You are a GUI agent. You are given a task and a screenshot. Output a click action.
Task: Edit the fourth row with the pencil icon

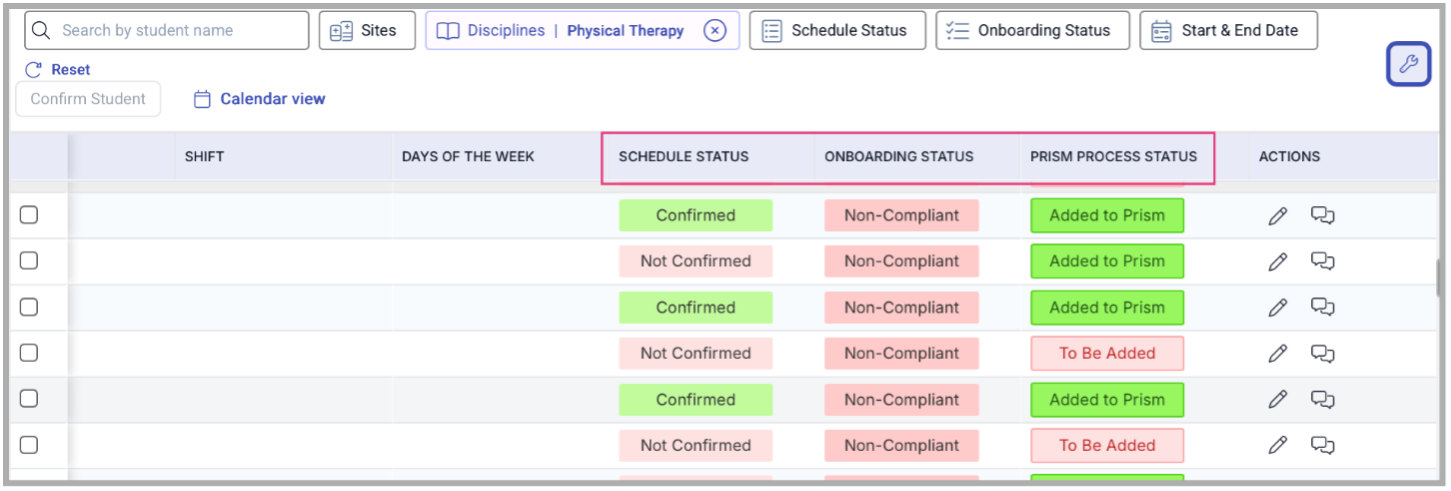click(x=1277, y=354)
